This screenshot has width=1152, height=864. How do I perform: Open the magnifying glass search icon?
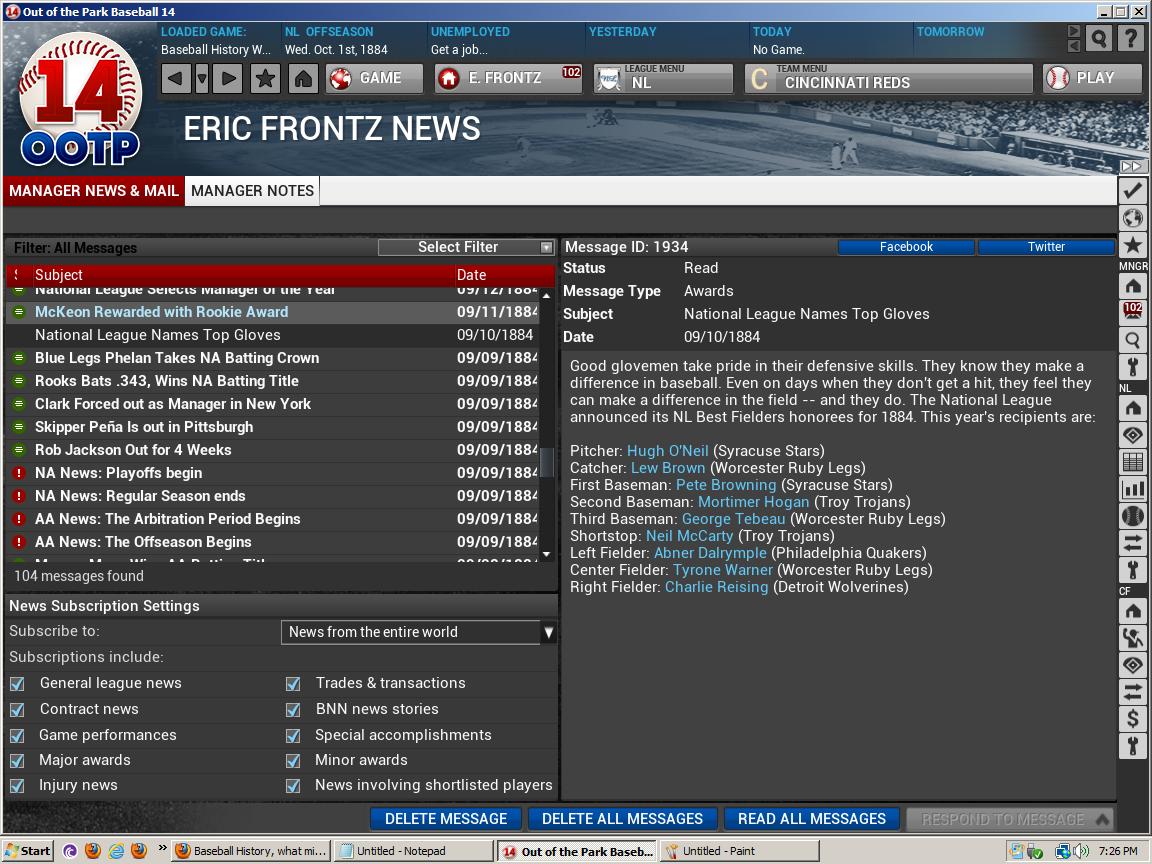[1099, 39]
